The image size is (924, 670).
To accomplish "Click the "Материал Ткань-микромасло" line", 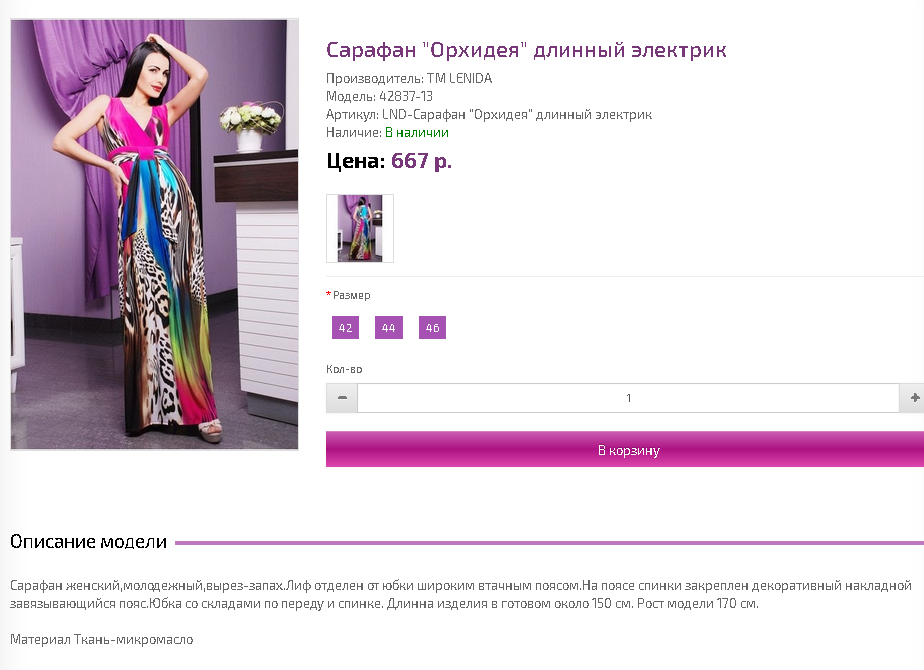I will tap(102, 639).
